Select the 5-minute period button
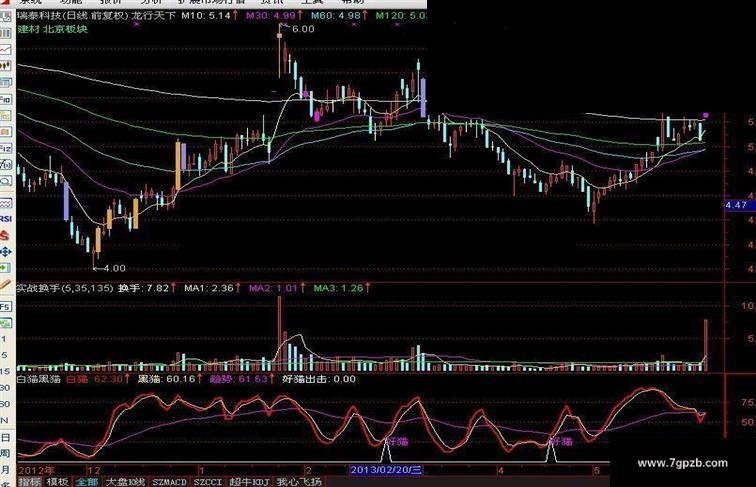 (x=4, y=355)
